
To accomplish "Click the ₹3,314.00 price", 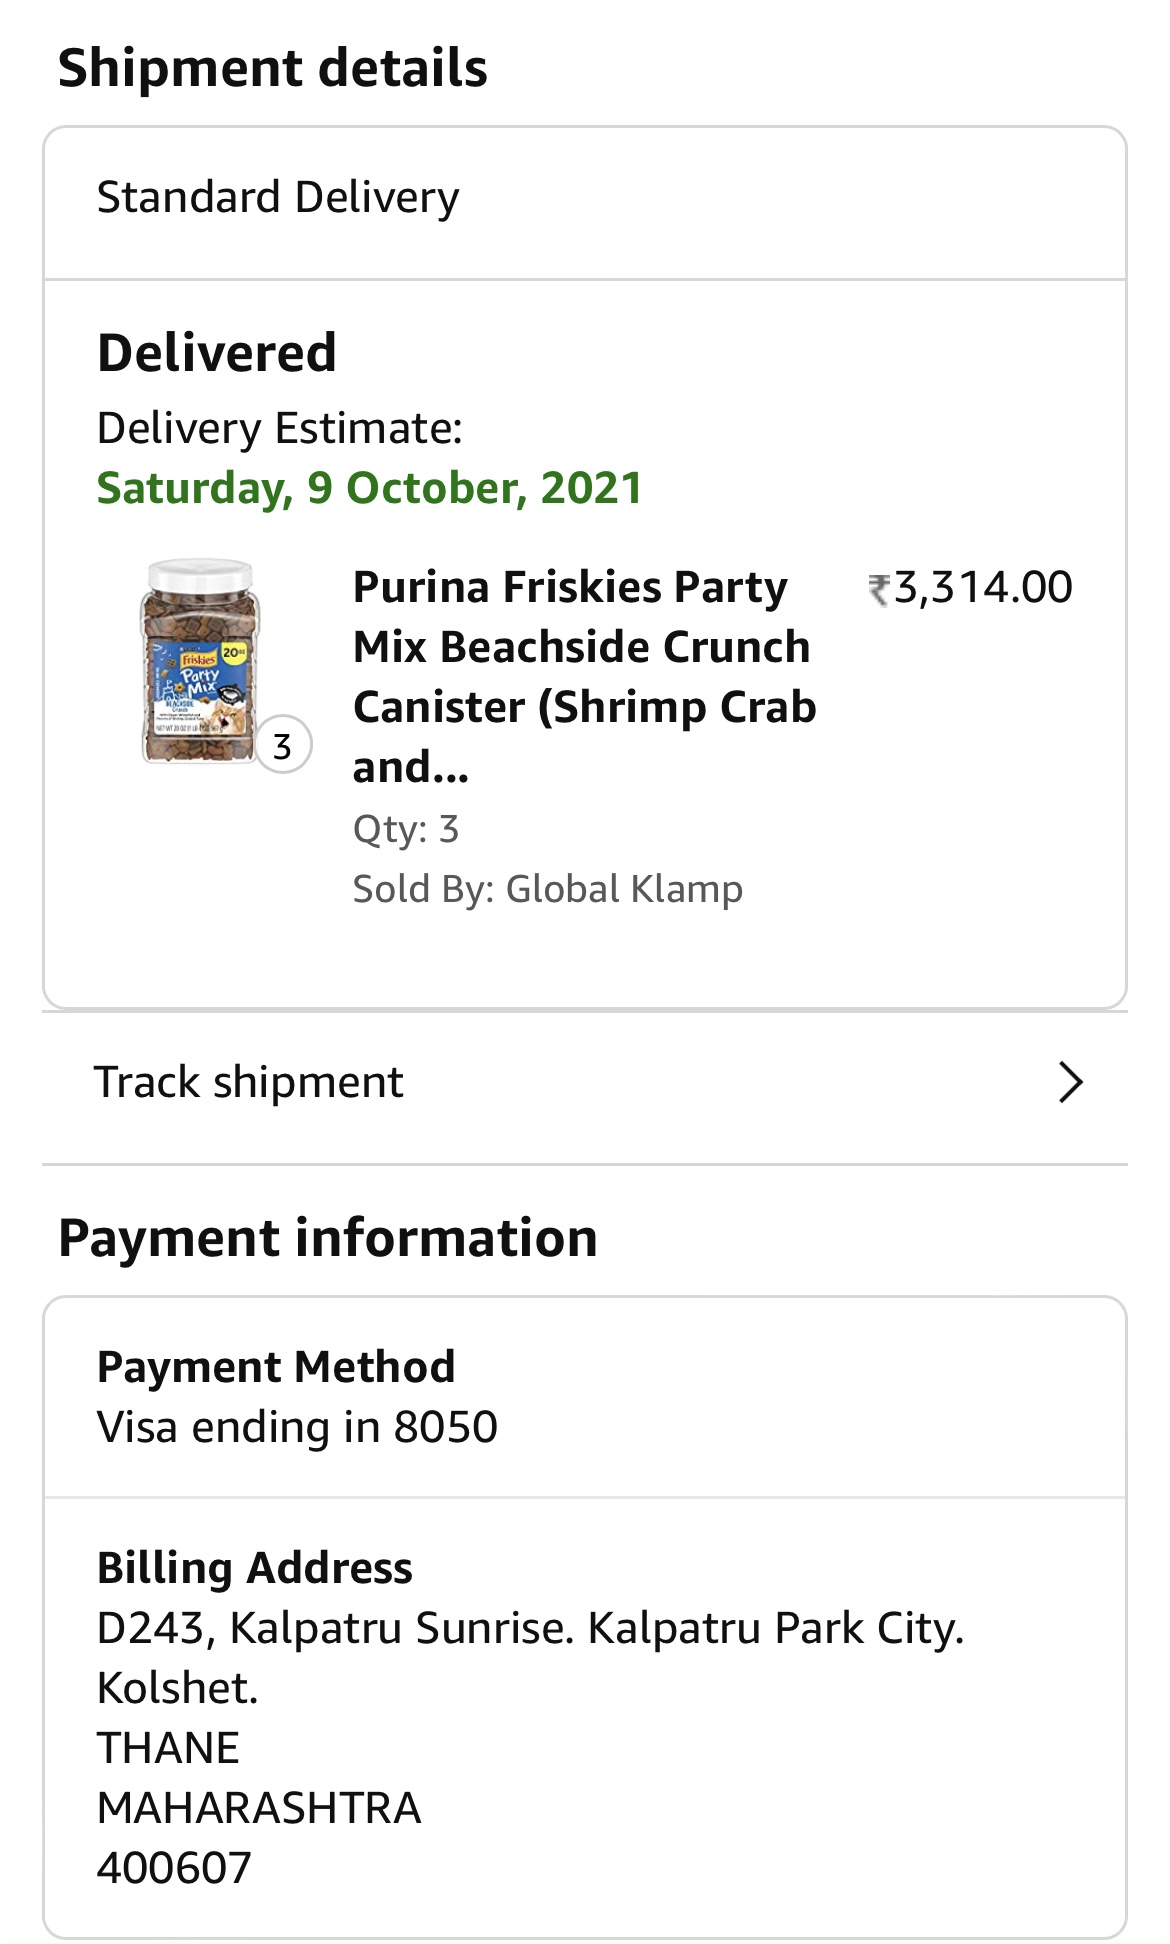I will click(970, 587).
